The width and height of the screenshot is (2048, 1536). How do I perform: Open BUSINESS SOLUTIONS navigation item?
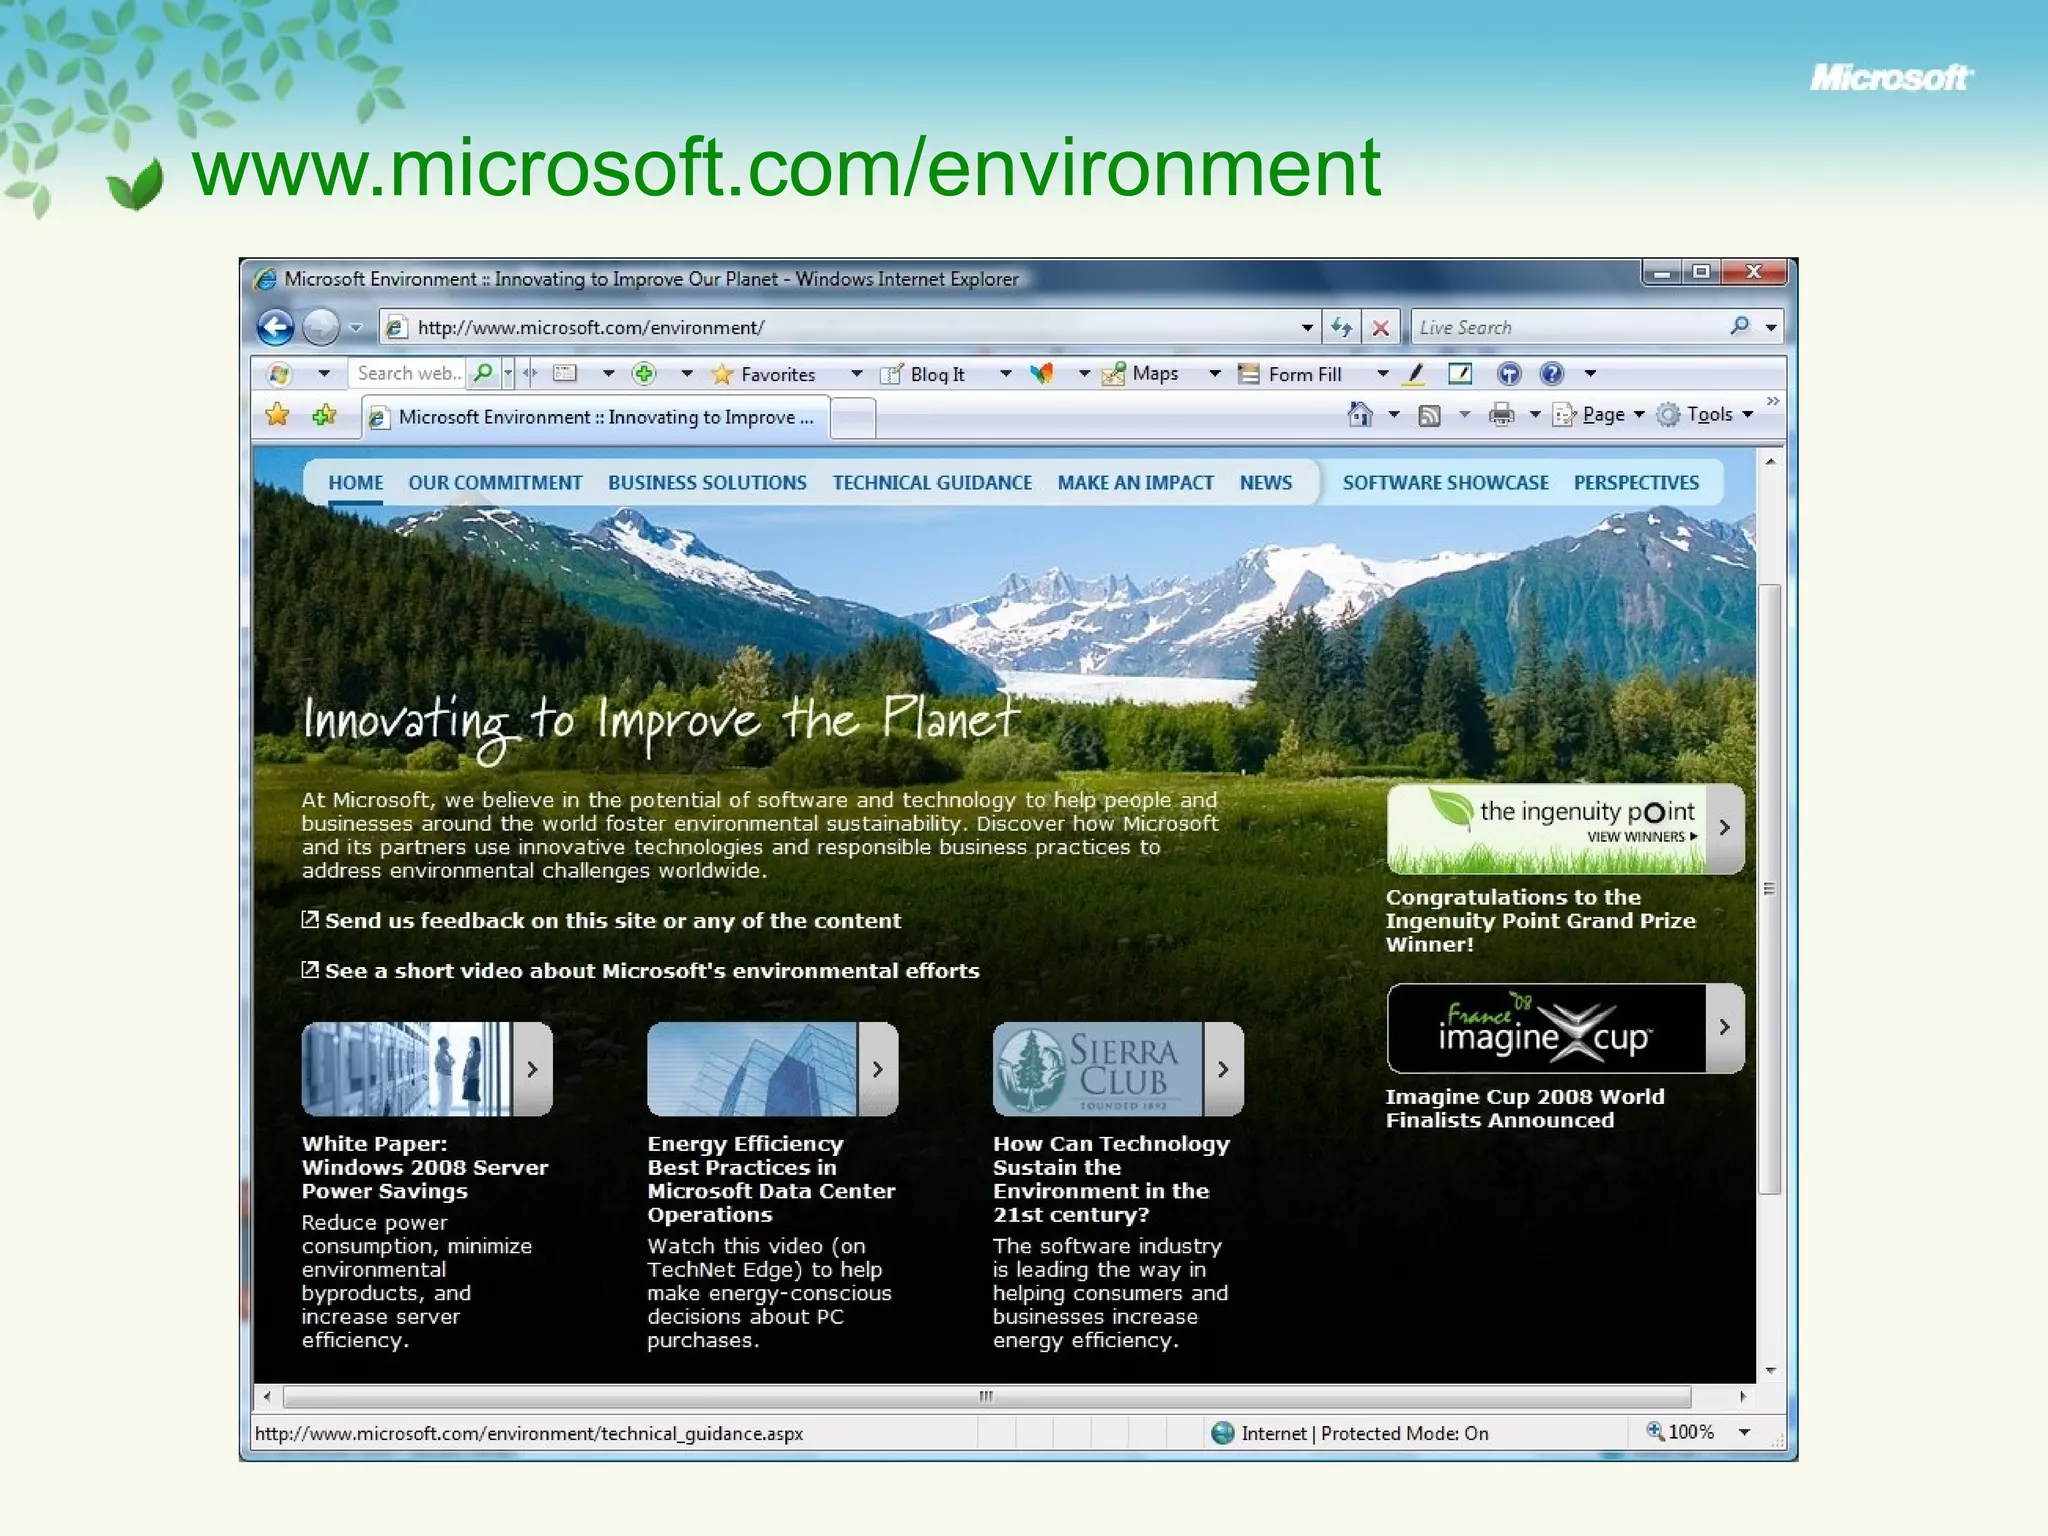pos(707,482)
